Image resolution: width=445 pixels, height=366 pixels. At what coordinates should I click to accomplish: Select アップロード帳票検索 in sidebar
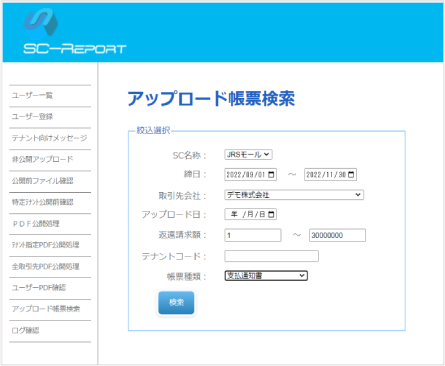[46, 309]
